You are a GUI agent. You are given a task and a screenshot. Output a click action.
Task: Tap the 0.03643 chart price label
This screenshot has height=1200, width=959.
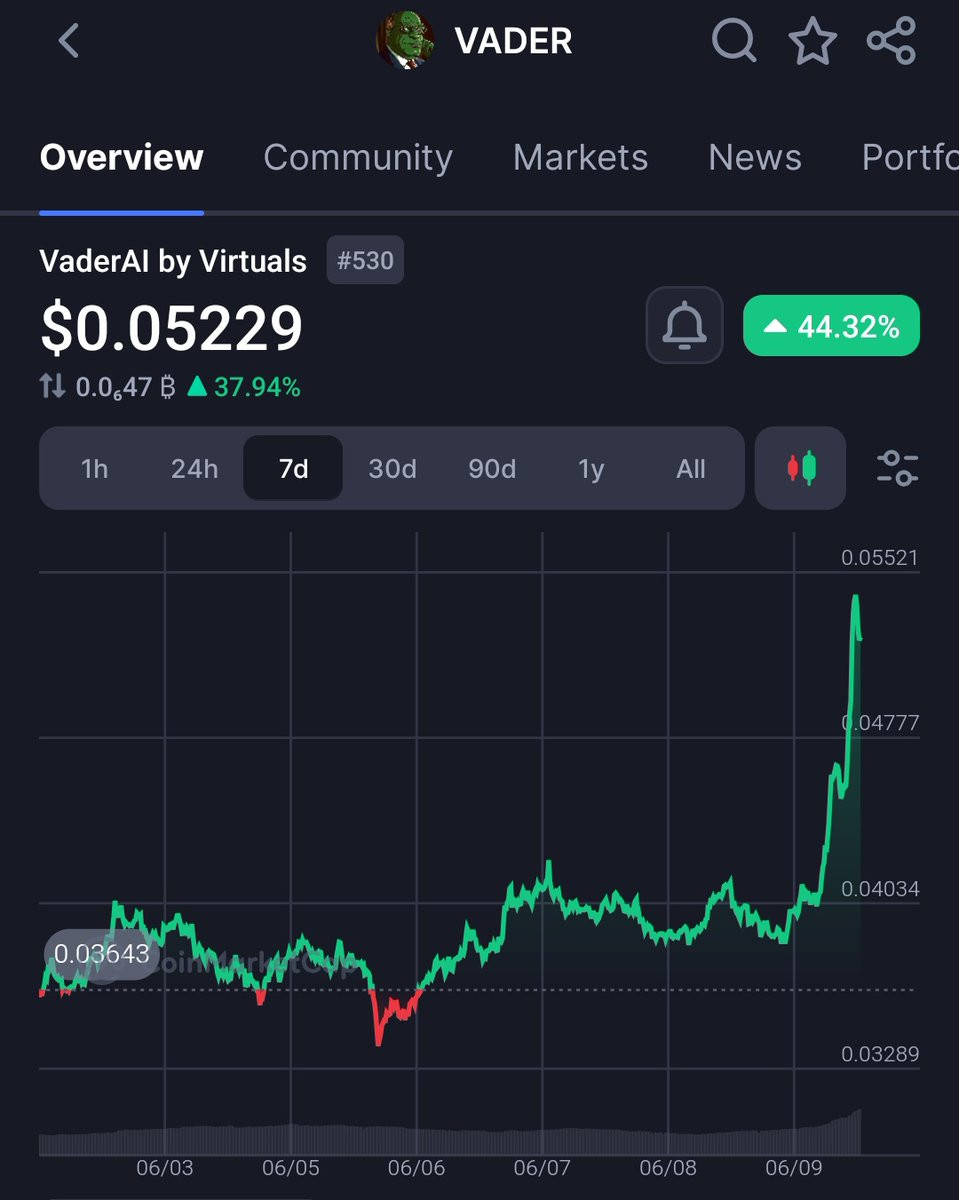click(x=102, y=954)
